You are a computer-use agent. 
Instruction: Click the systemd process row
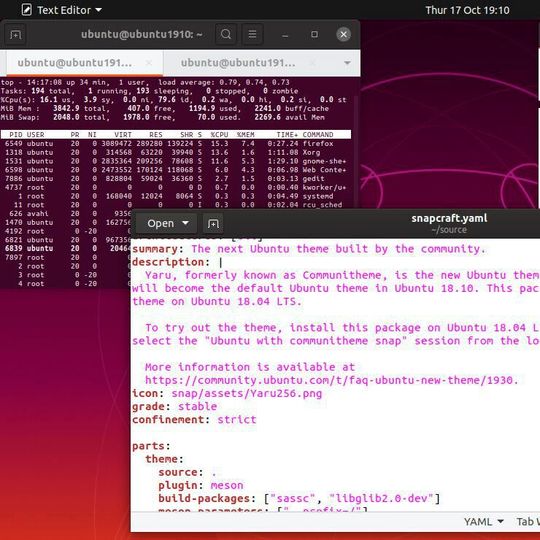click(x=176, y=196)
